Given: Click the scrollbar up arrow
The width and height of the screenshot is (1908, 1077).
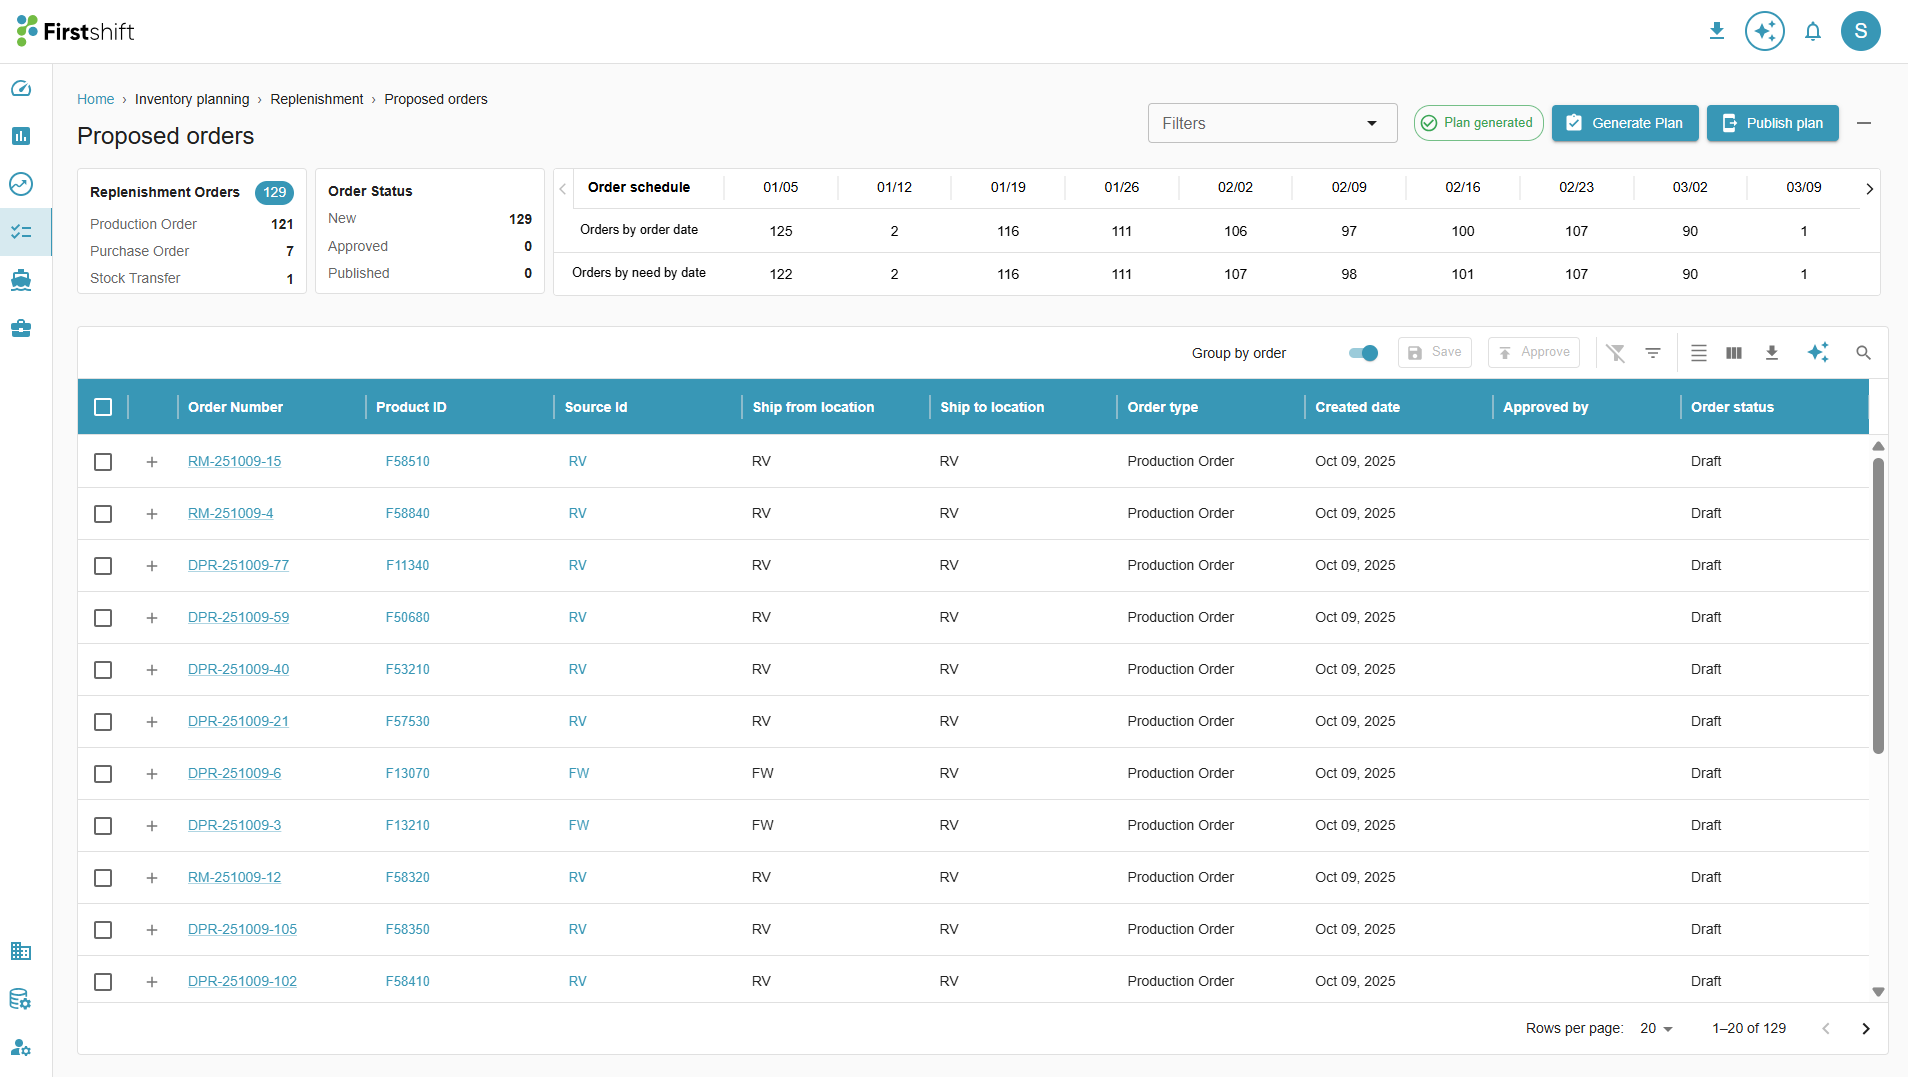Looking at the screenshot, I should point(1878,446).
